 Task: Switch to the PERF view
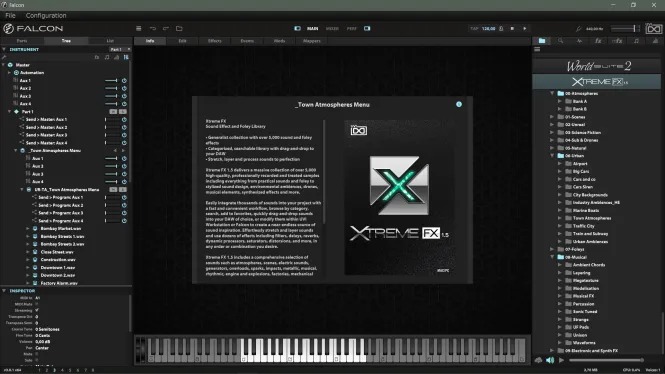[x=352, y=28]
